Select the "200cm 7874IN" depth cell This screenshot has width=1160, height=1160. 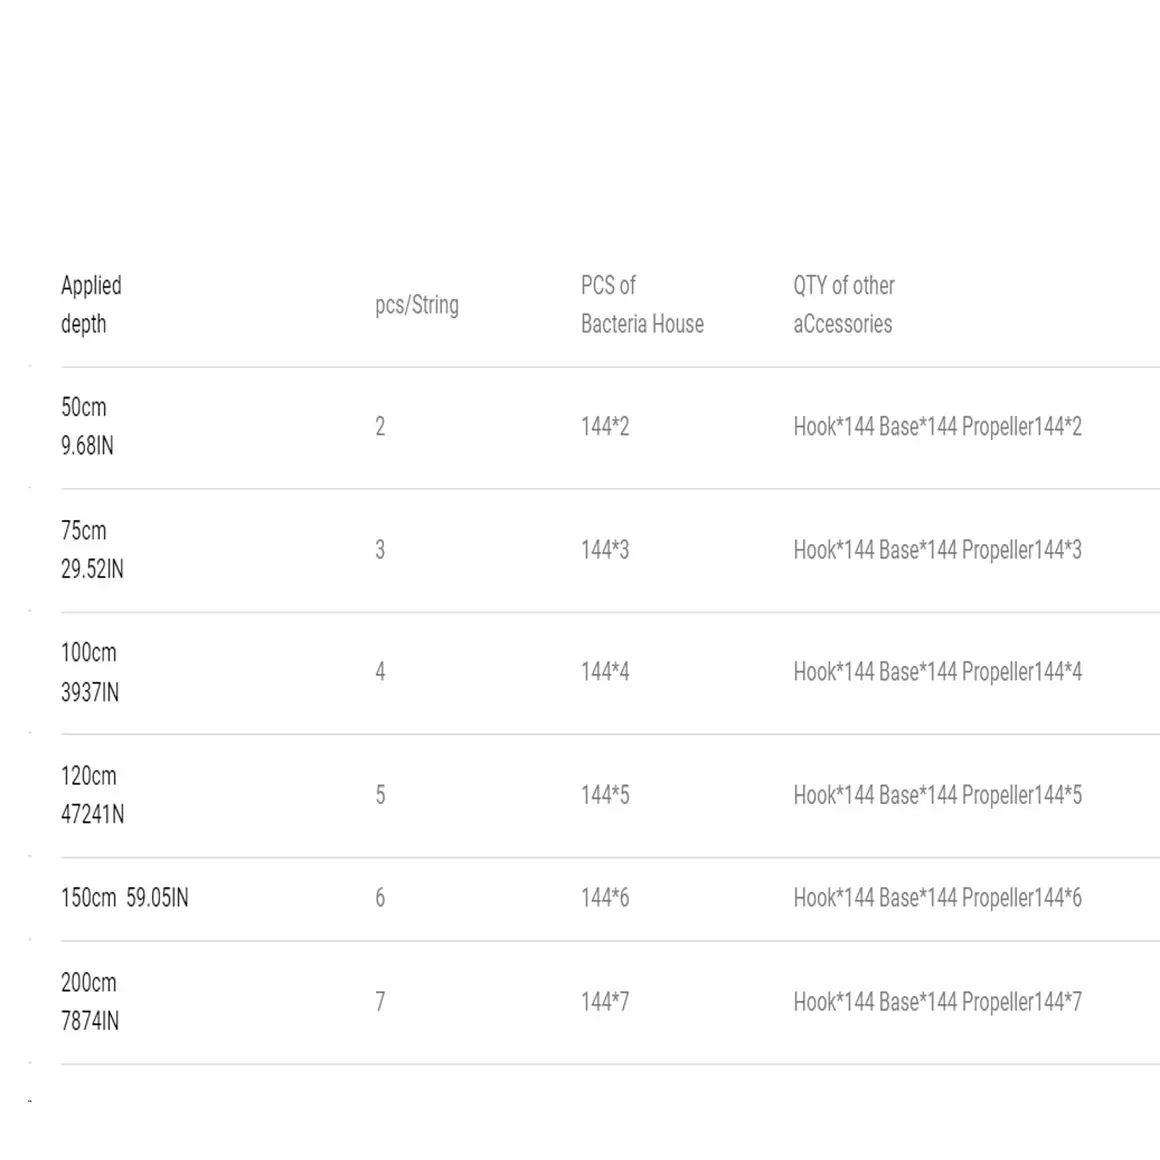coord(90,1001)
